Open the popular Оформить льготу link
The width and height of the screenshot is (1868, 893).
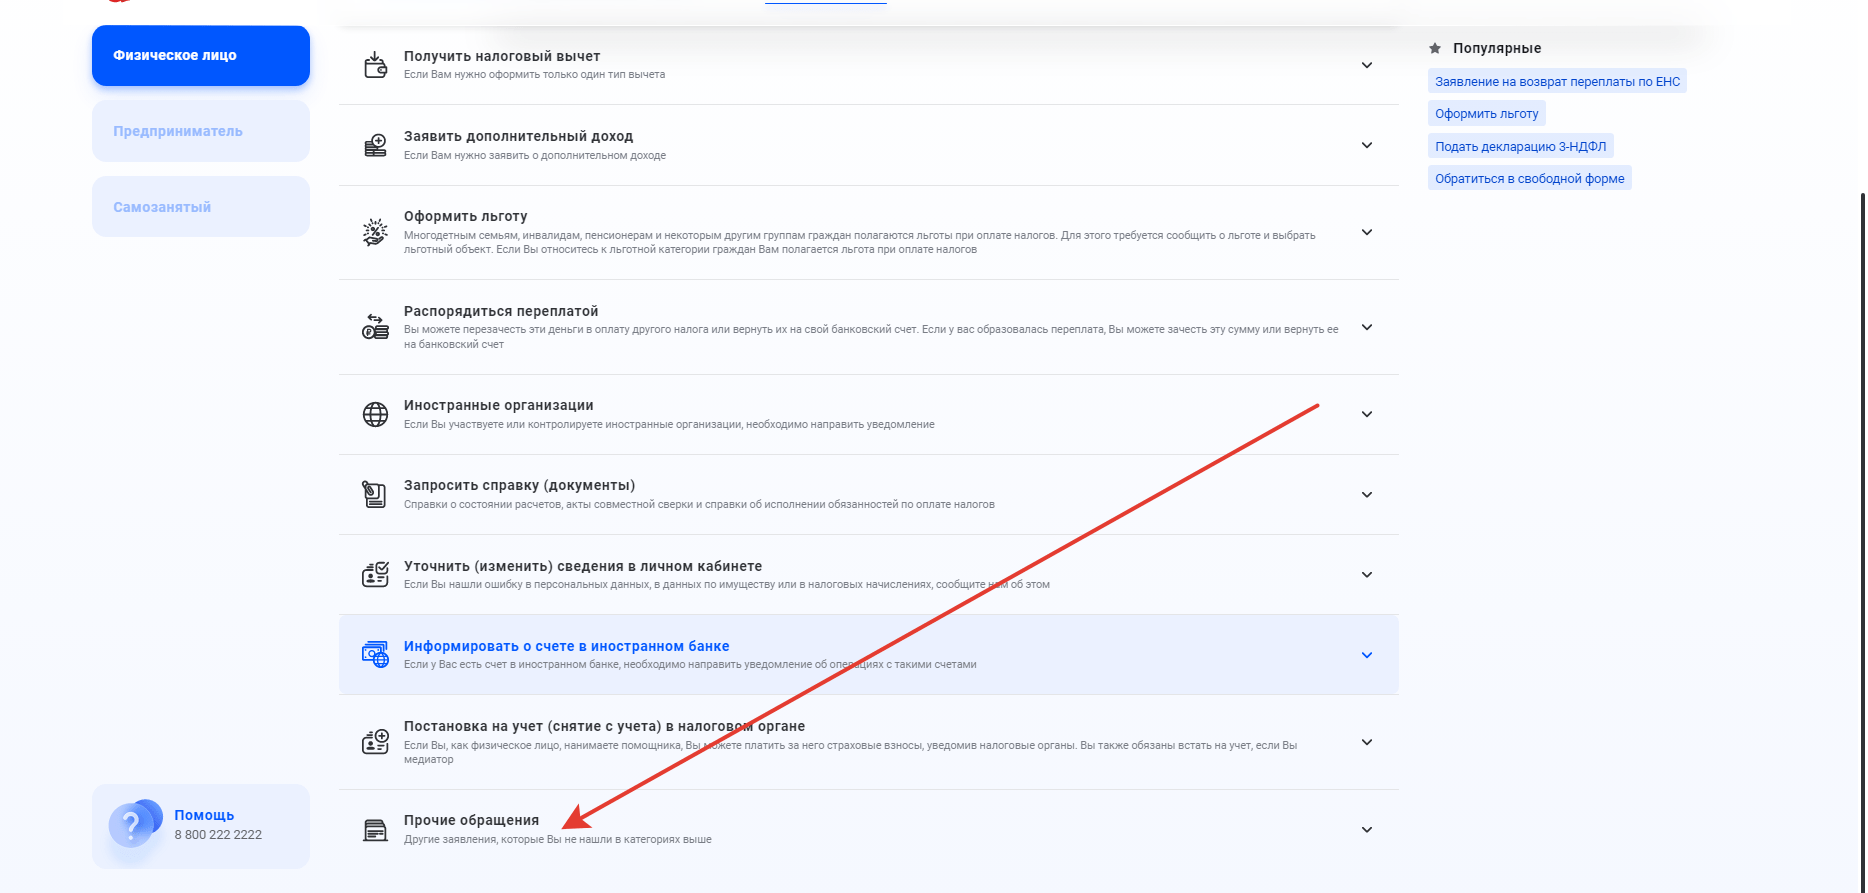(1486, 113)
